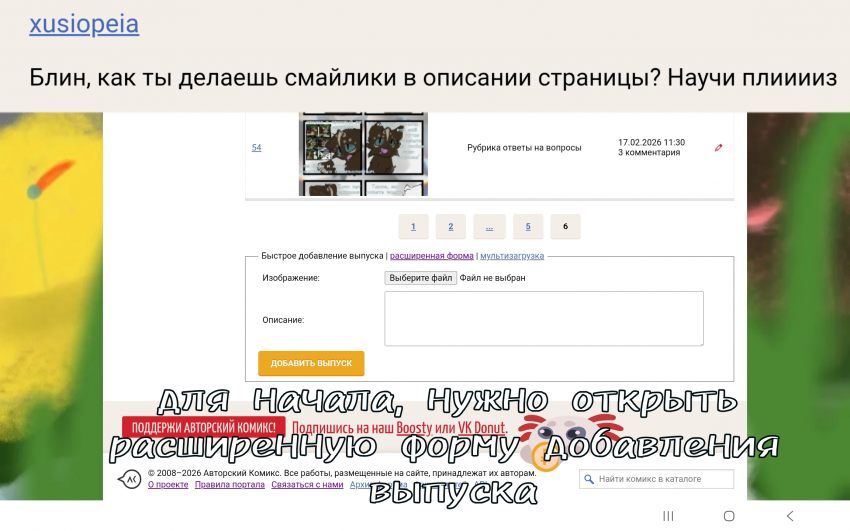850x531 pixels.
Task: Click the 'Рубрика ответы на вопросы' title text
Action: click(x=524, y=147)
